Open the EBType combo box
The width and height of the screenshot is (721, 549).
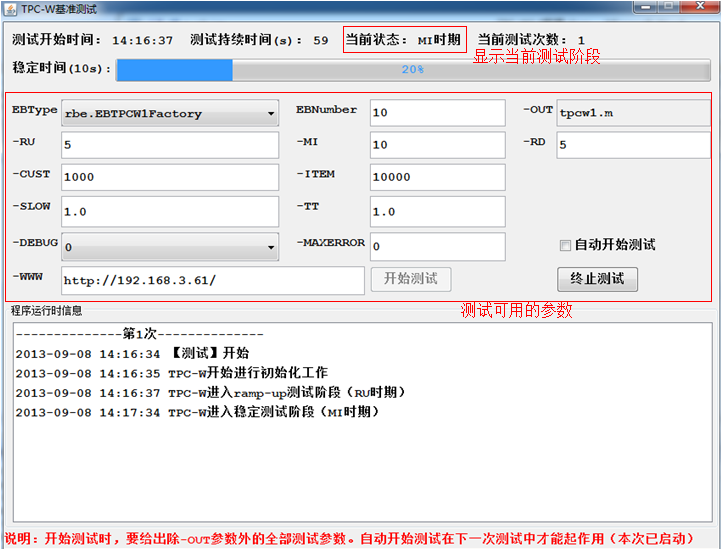(x=170, y=113)
